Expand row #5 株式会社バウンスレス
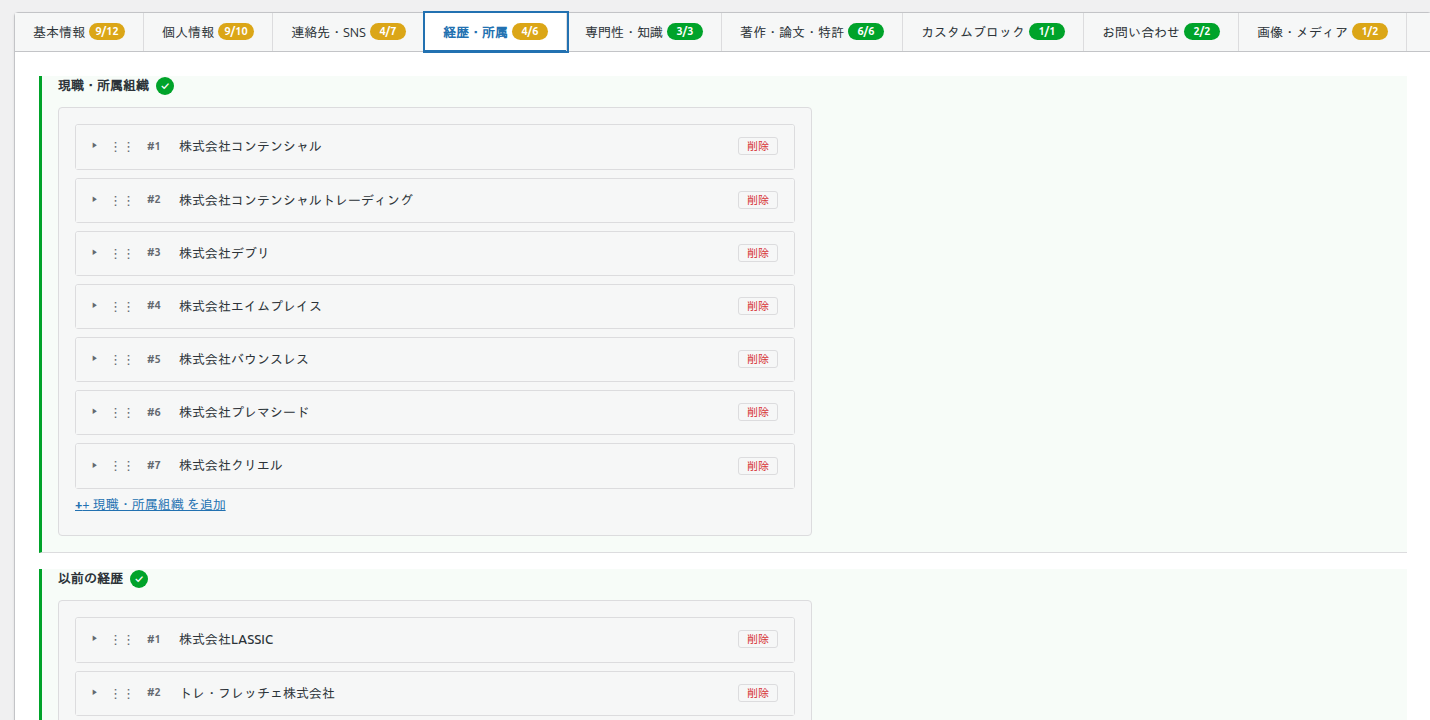The image size is (1430, 720). 95,358
